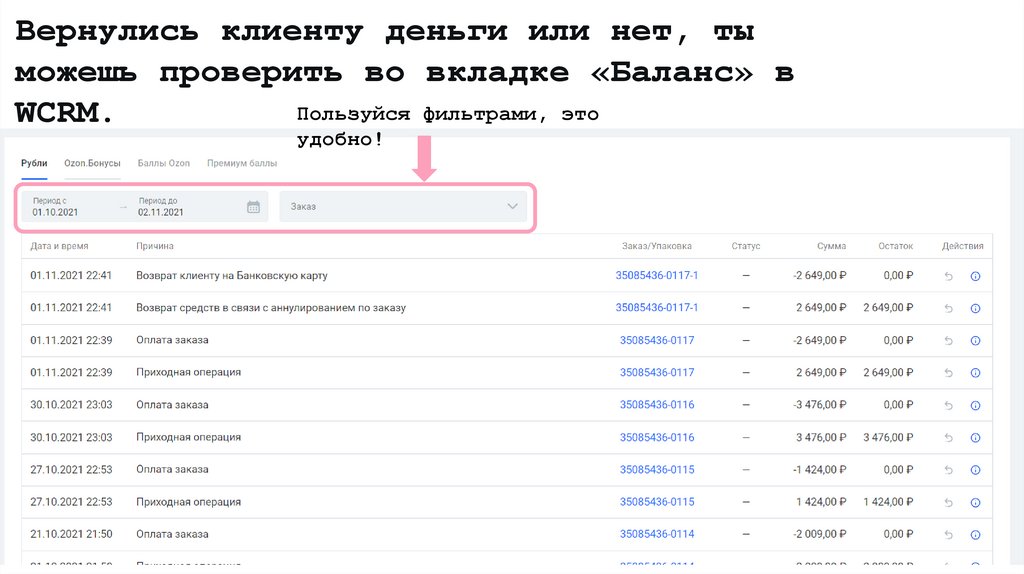Click the 'Действия' column header
Image resolution: width=1024 pixels, height=574 pixels.
pyautogui.click(x=963, y=246)
